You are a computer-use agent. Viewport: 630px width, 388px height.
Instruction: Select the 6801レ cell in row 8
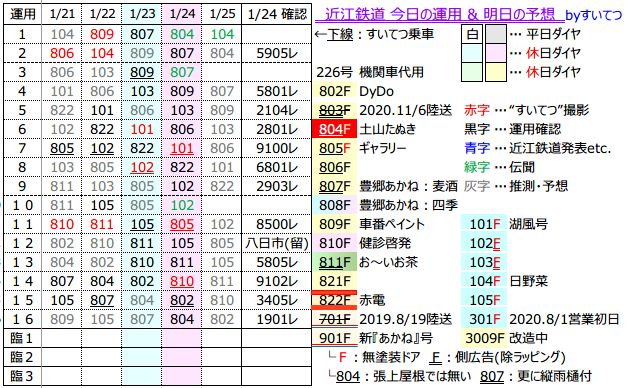tap(277, 167)
